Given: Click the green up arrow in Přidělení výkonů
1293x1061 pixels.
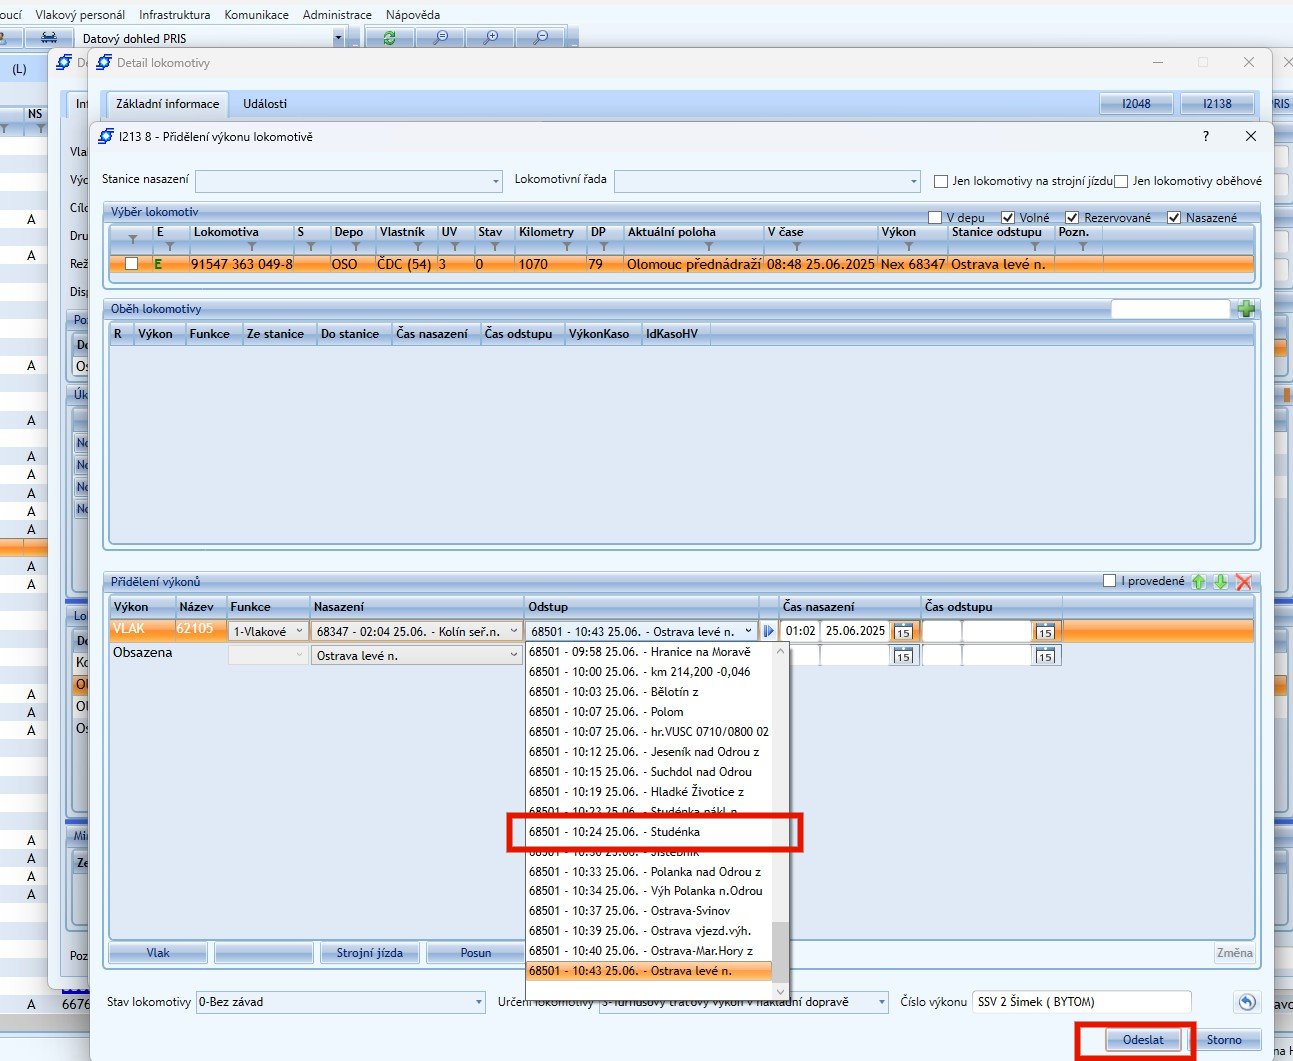Looking at the screenshot, I should (1199, 582).
